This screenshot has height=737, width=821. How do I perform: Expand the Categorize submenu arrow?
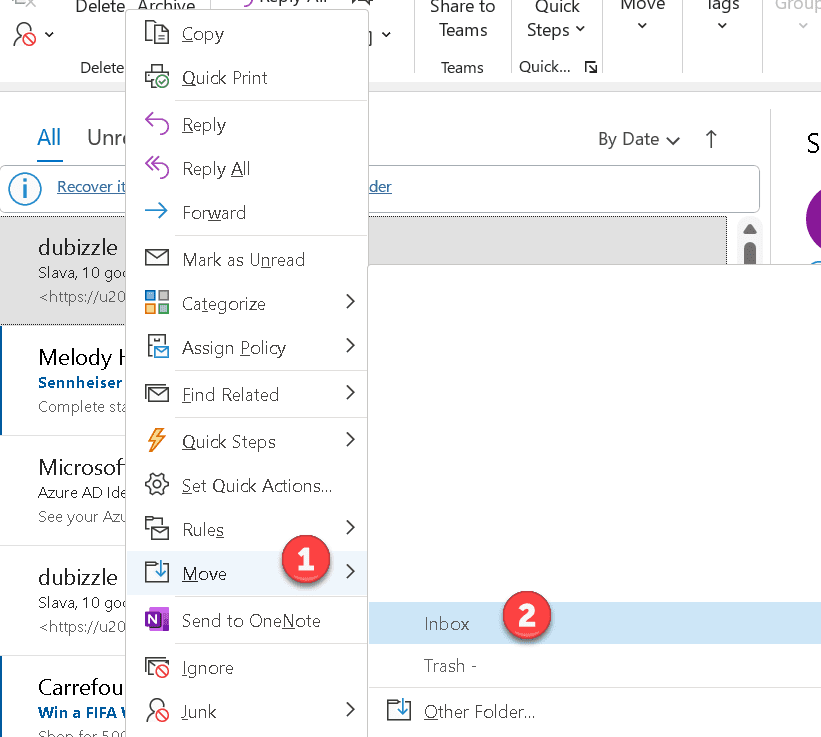coord(350,302)
